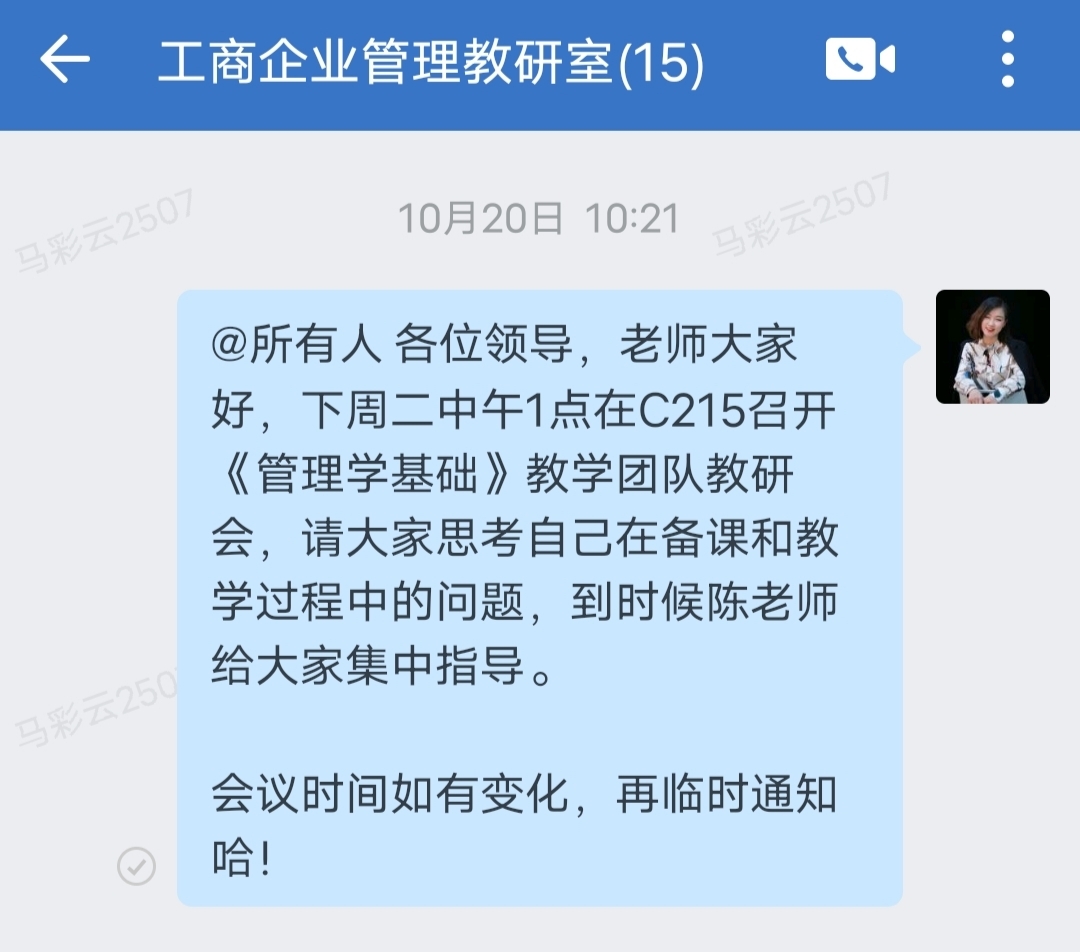
Task: Open group info via title 工商企业管理教研室
Action: [386, 62]
